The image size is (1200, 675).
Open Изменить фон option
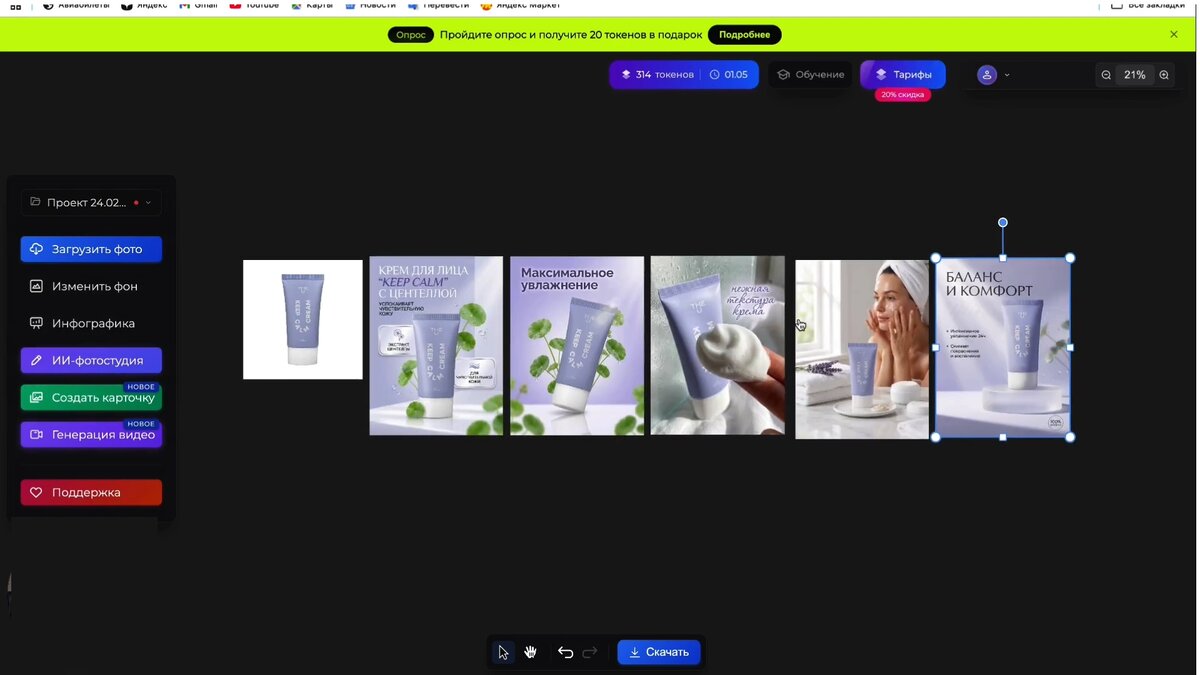(91, 286)
